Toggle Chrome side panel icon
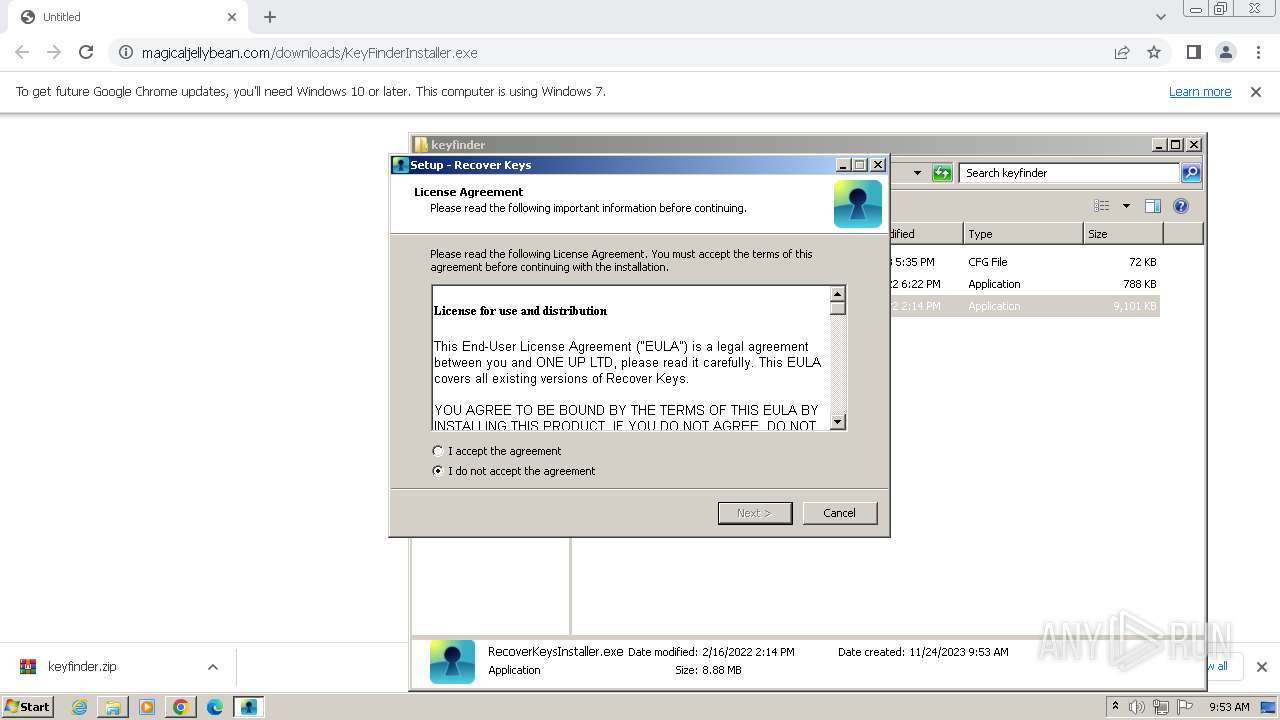The height and width of the screenshot is (720, 1280). tap(1193, 52)
